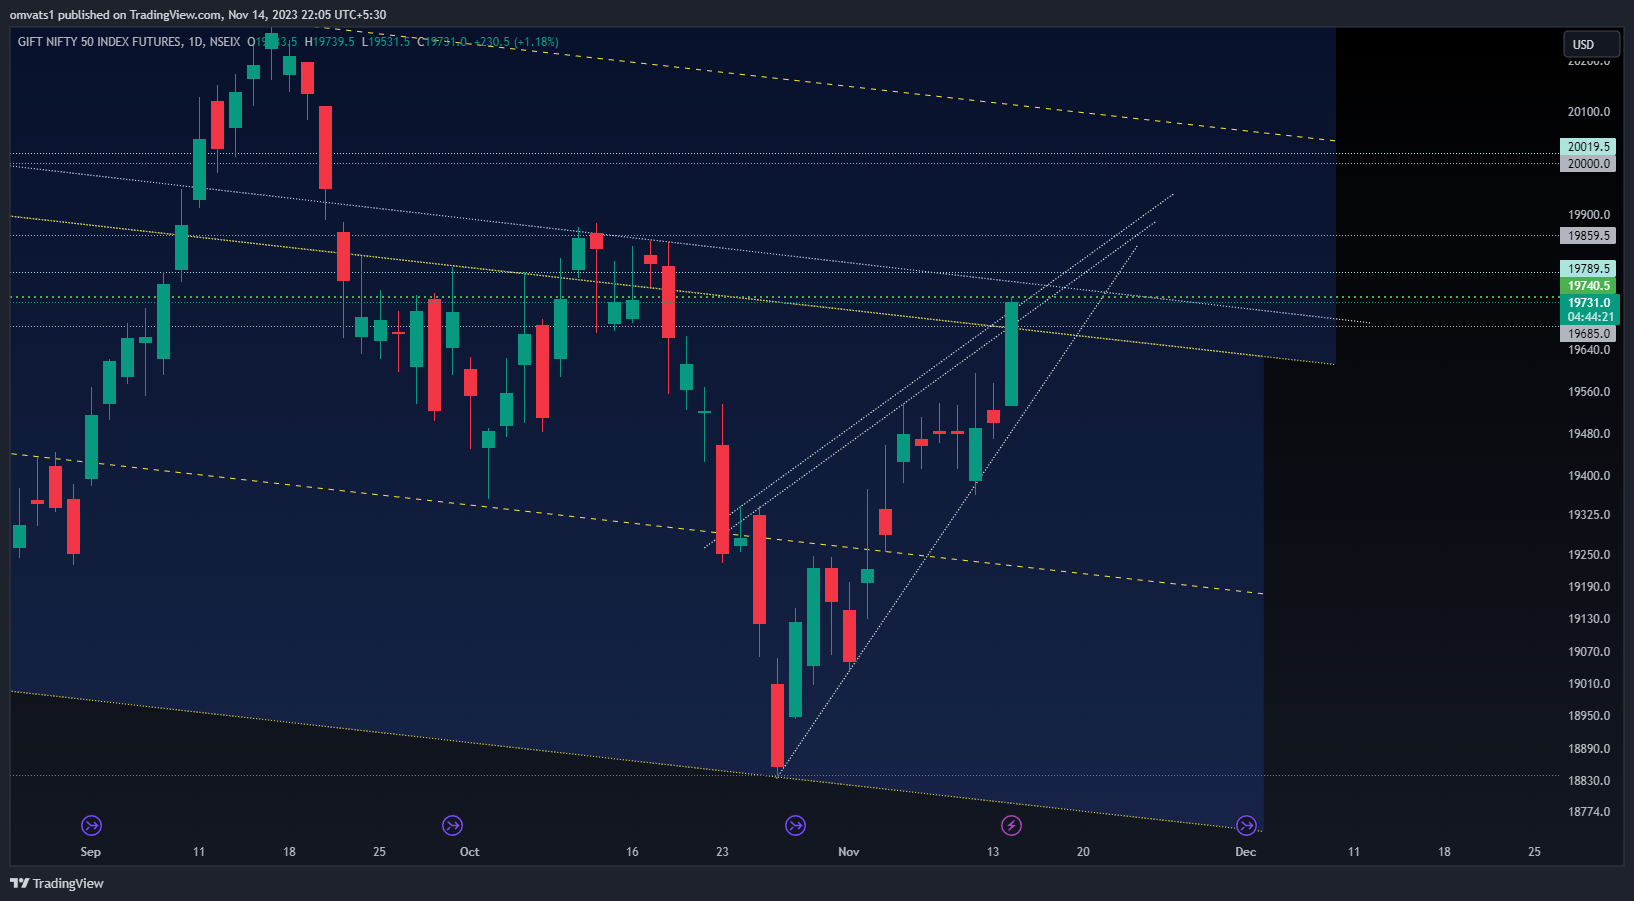The height and width of the screenshot is (901, 1634).
Task: Click the 18774.0 price scale value
Action: (1589, 812)
